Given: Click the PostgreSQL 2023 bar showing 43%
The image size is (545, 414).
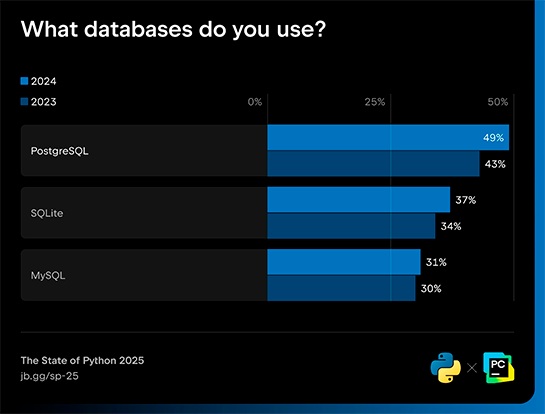Looking at the screenshot, I should tap(373, 164).
